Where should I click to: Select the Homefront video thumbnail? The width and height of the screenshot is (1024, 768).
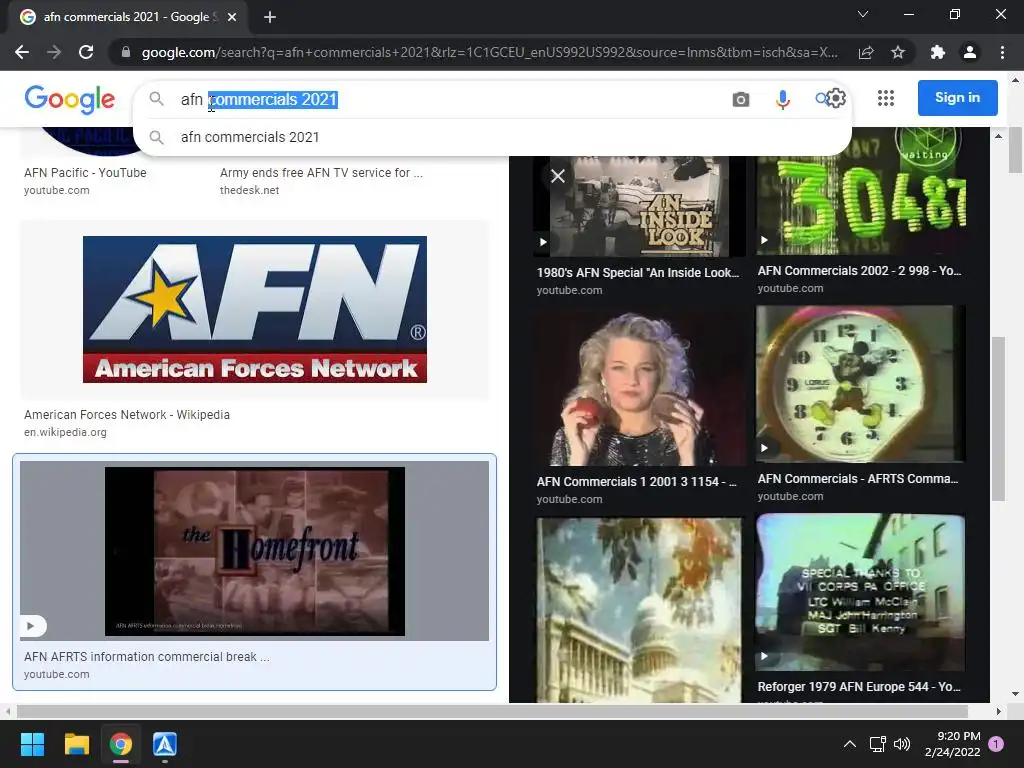(x=255, y=551)
